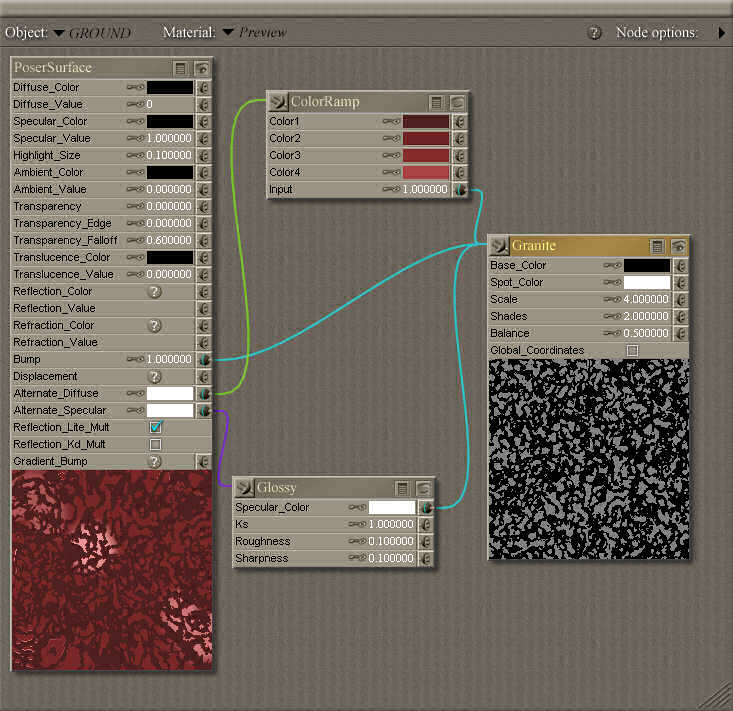This screenshot has width=733, height=711.
Task: Disable the Reflection_Lite_Mult checkbox
Action: pos(155,428)
